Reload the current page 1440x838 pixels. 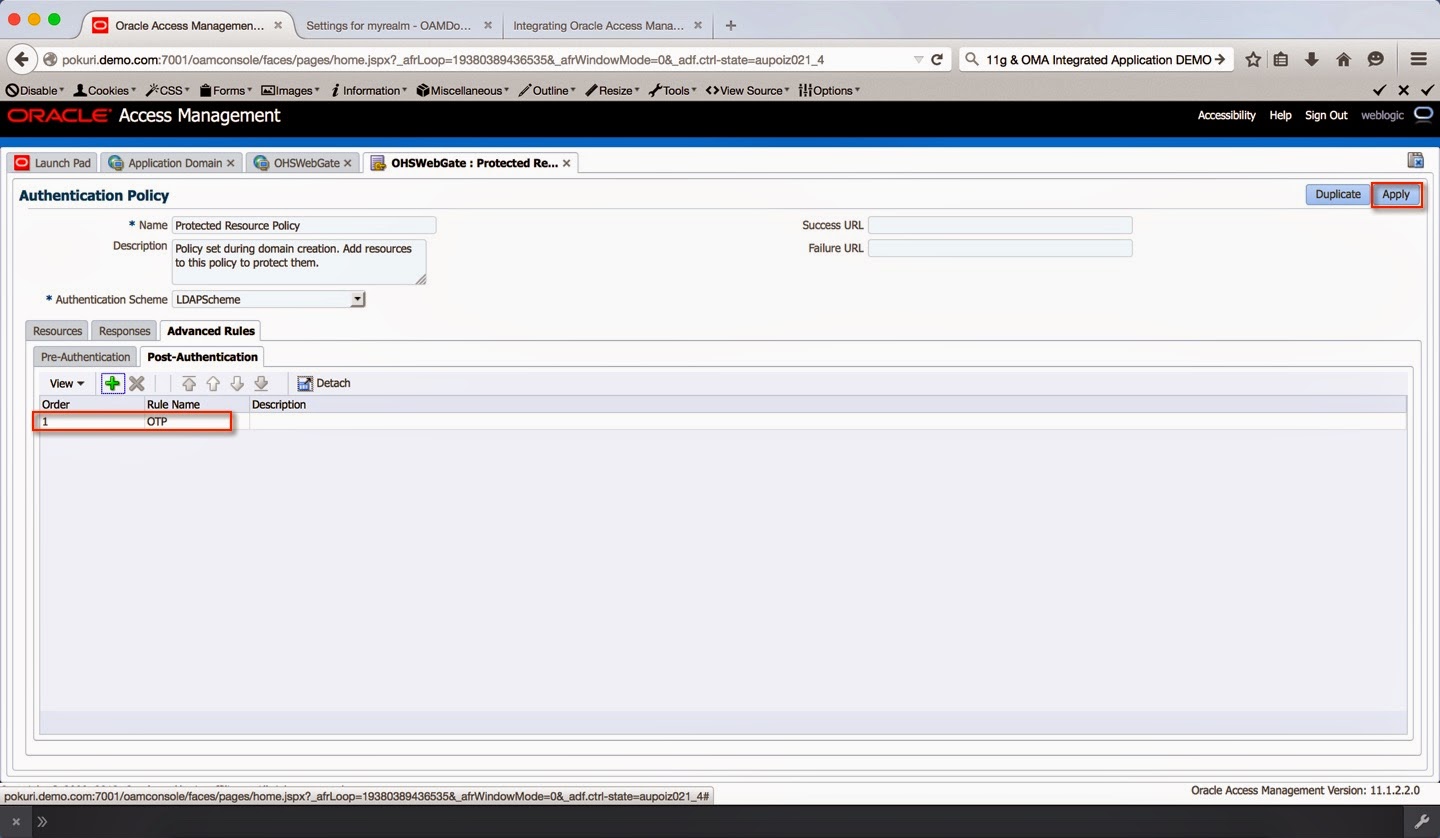click(x=936, y=59)
